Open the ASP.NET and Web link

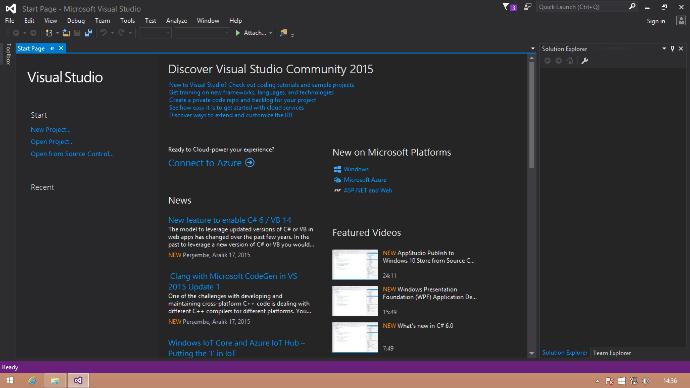[367, 190]
